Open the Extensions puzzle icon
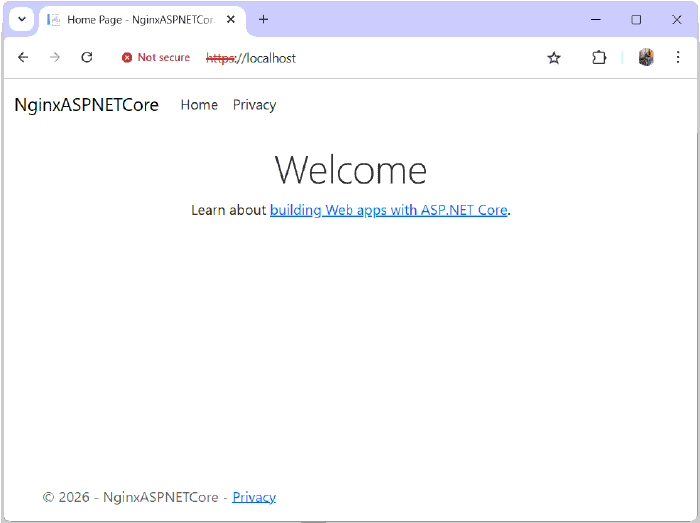The image size is (700, 523). coord(599,58)
